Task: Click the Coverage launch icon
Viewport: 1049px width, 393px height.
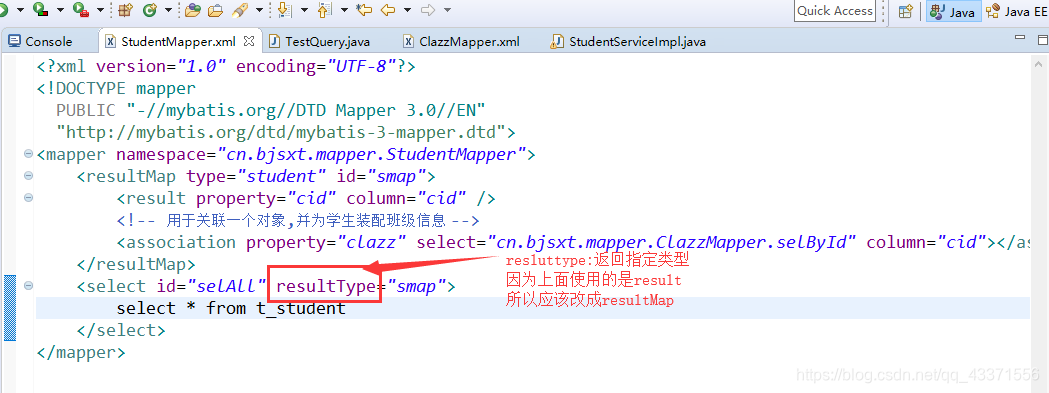Action: [41, 9]
